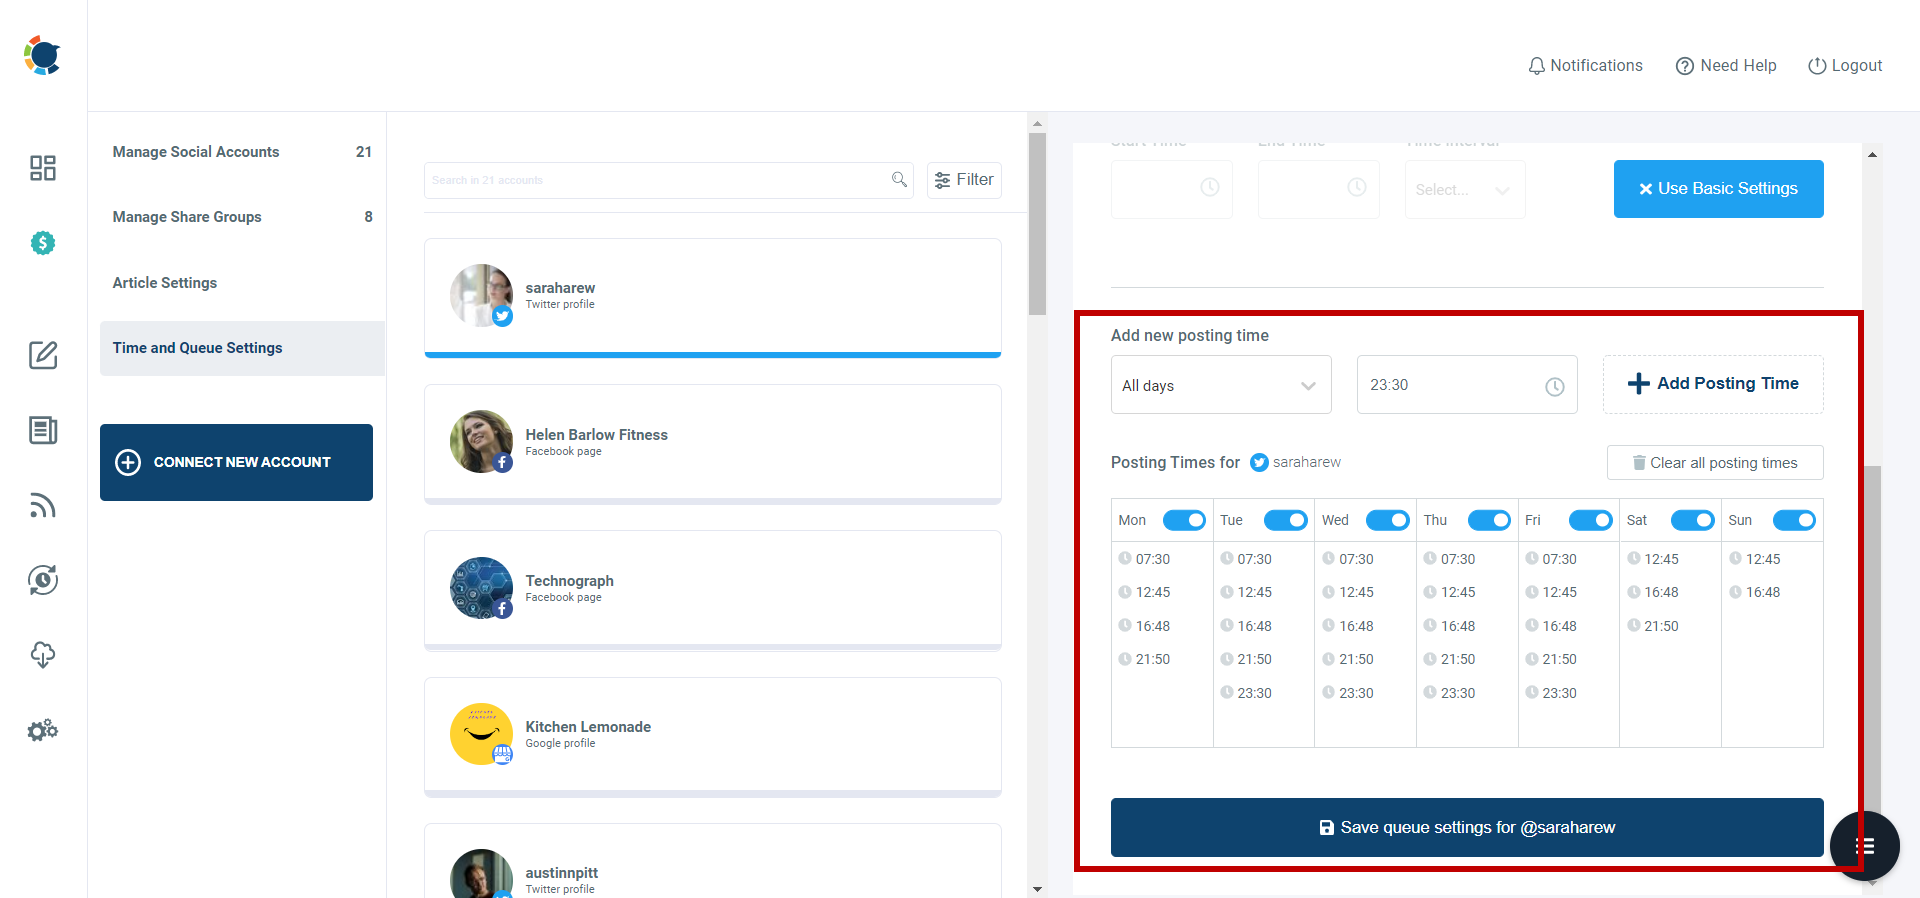The image size is (1920, 898).
Task: Open the RSS feeds icon
Action: click(43, 505)
